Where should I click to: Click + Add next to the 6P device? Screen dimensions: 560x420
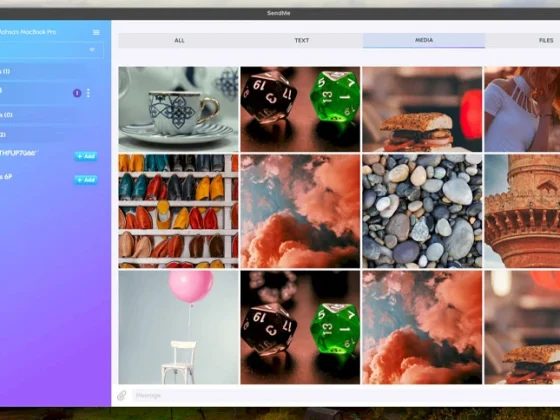pos(86,180)
